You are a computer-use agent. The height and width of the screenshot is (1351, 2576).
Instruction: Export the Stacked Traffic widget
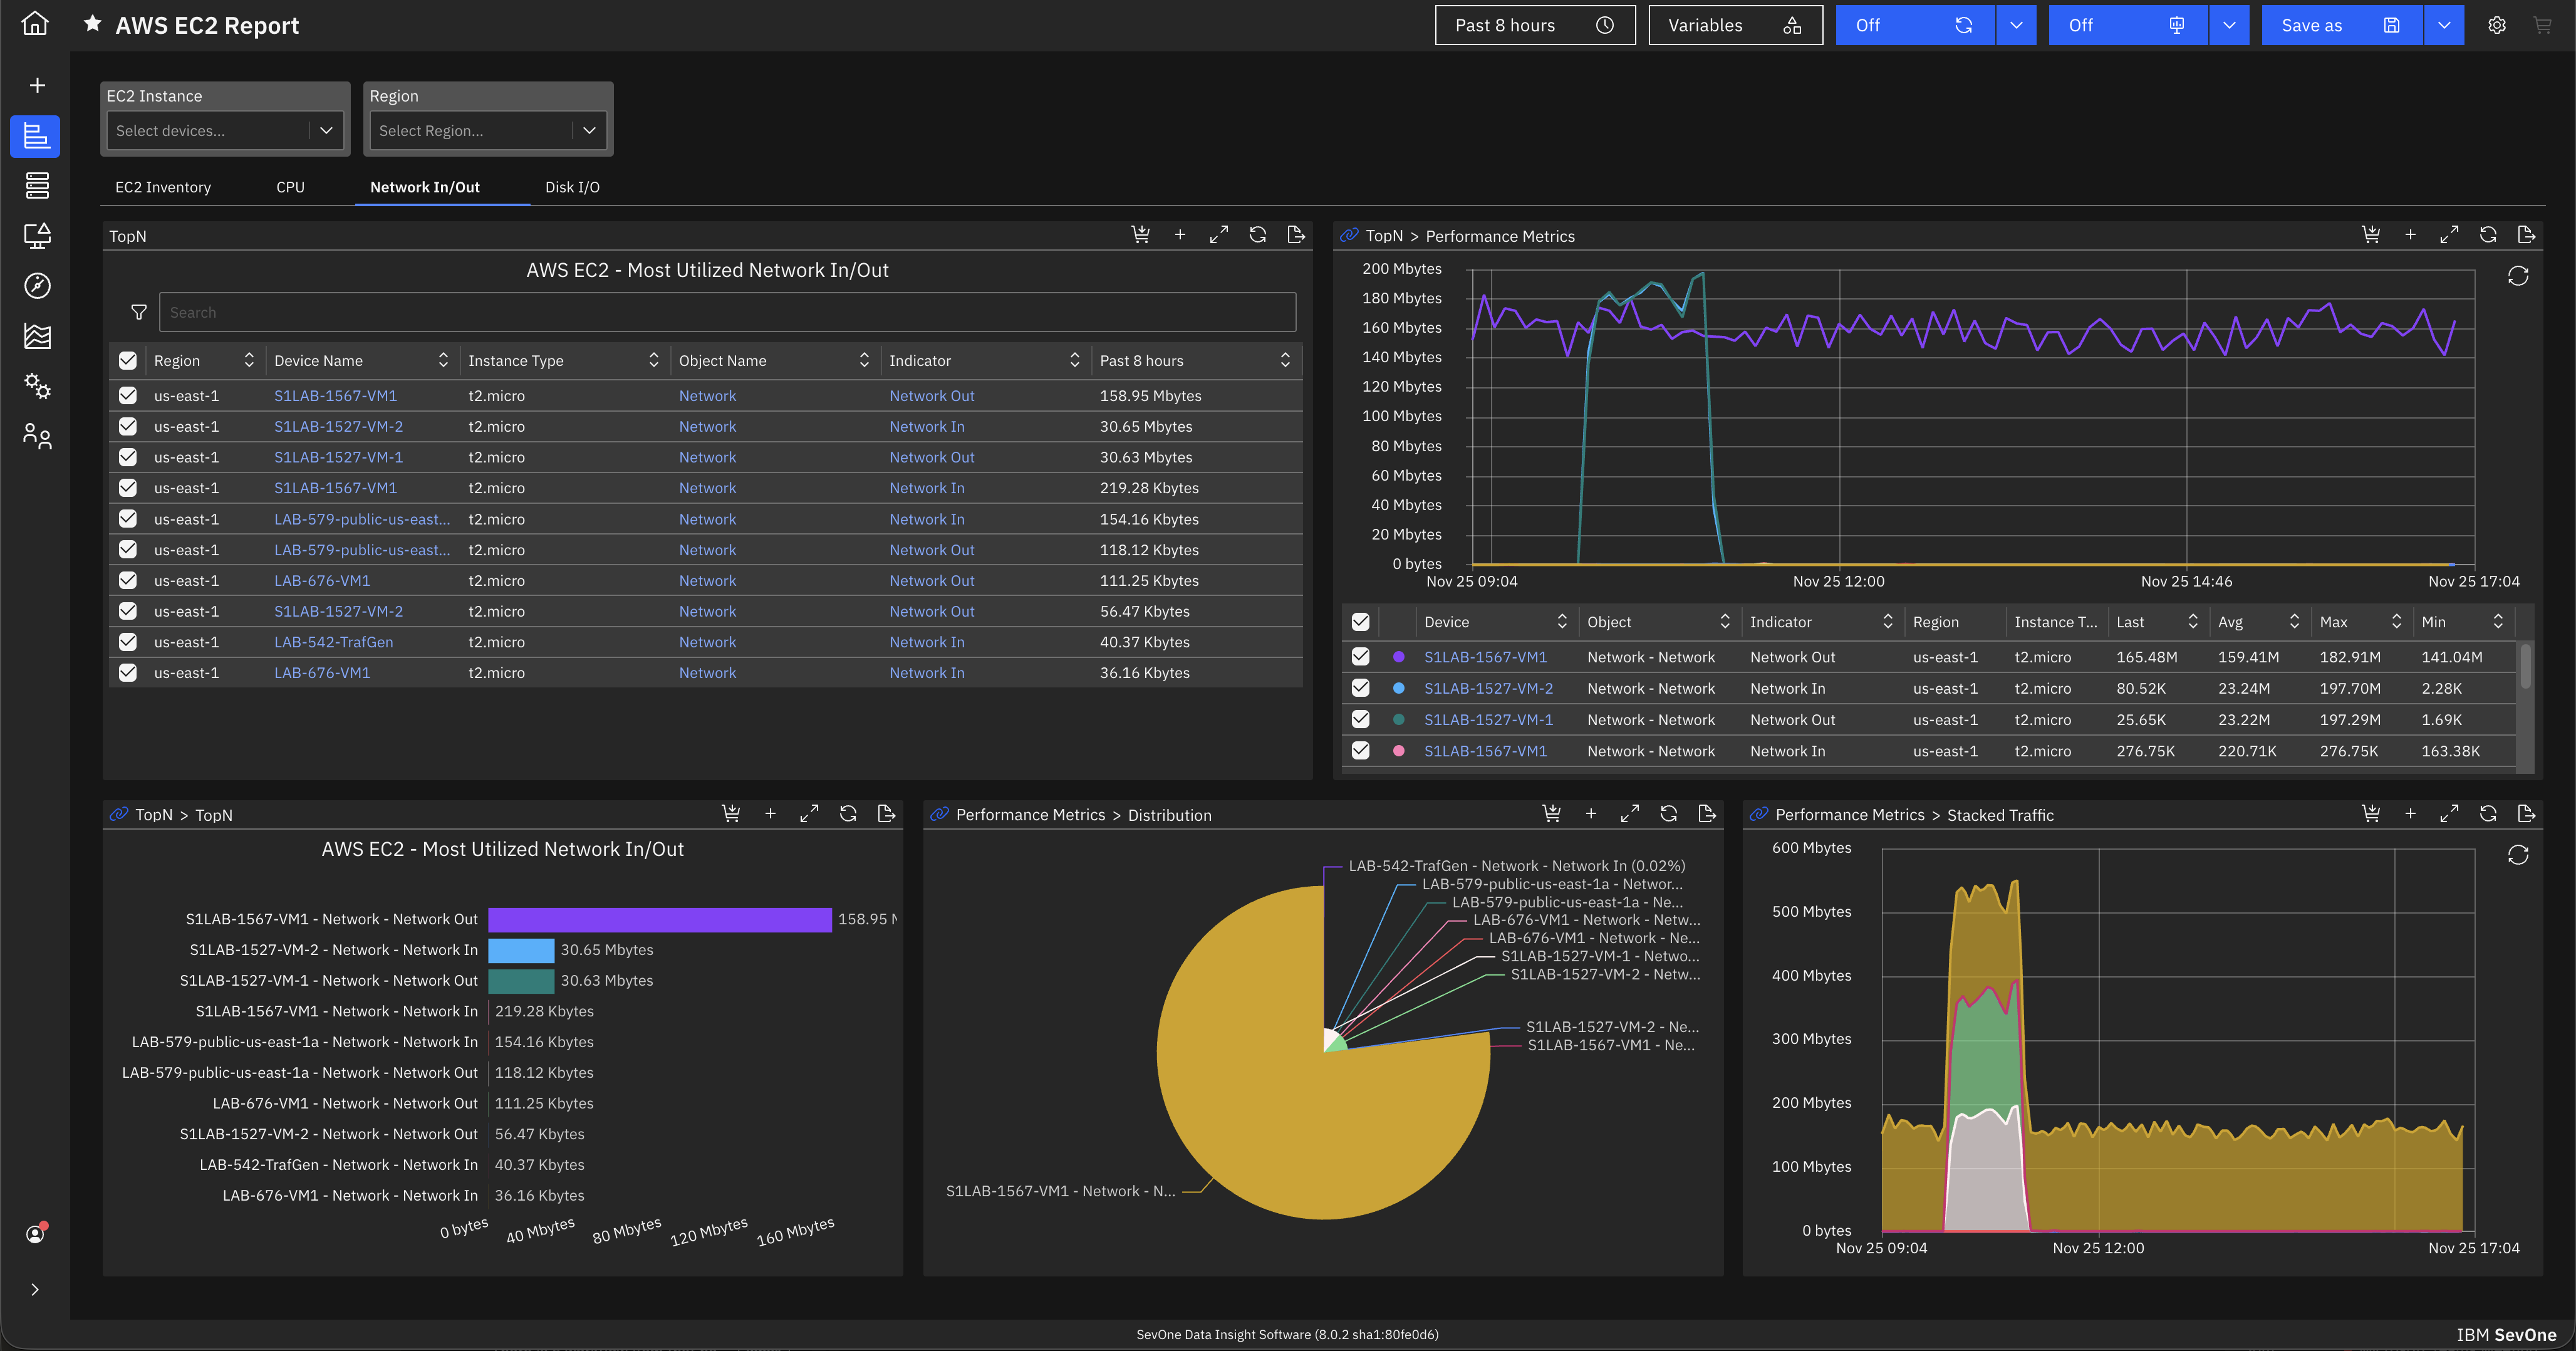point(2526,814)
